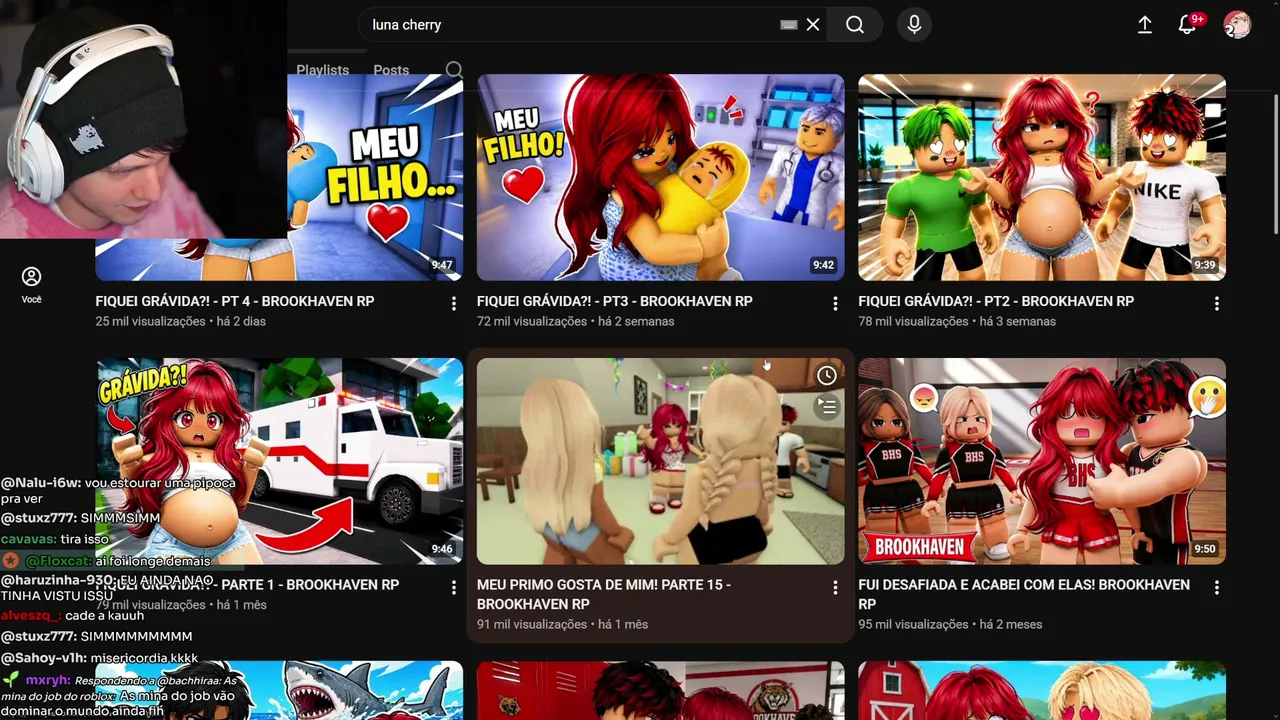Open more options for 'Meu Primo Gosta de Mim'
This screenshot has height=720, width=1280.
[x=835, y=587]
